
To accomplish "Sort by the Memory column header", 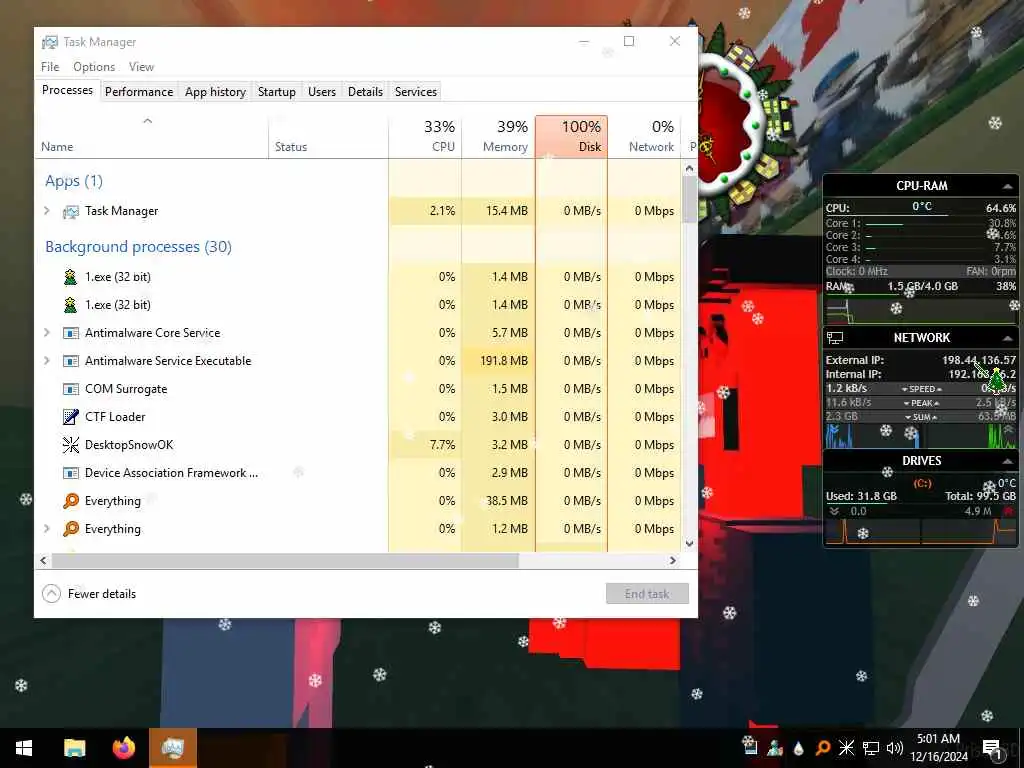I will [x=498, y=136].
